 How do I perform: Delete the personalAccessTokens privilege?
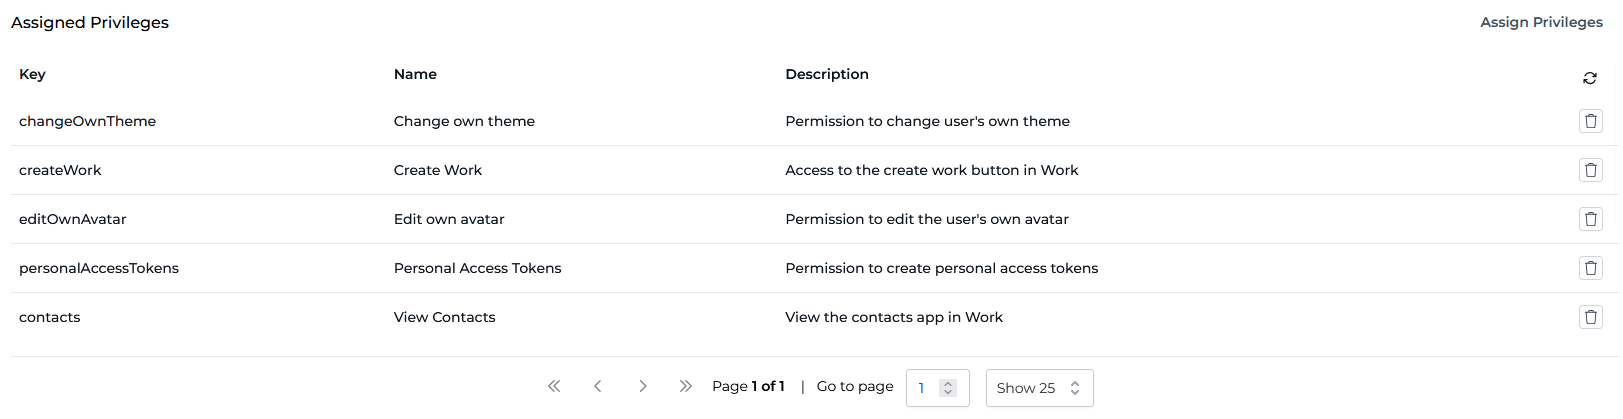pos(1590,268)
